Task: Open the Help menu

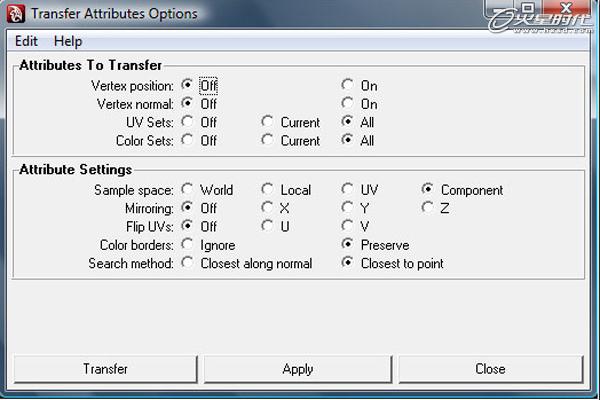Action: click(x=68, y=41)
